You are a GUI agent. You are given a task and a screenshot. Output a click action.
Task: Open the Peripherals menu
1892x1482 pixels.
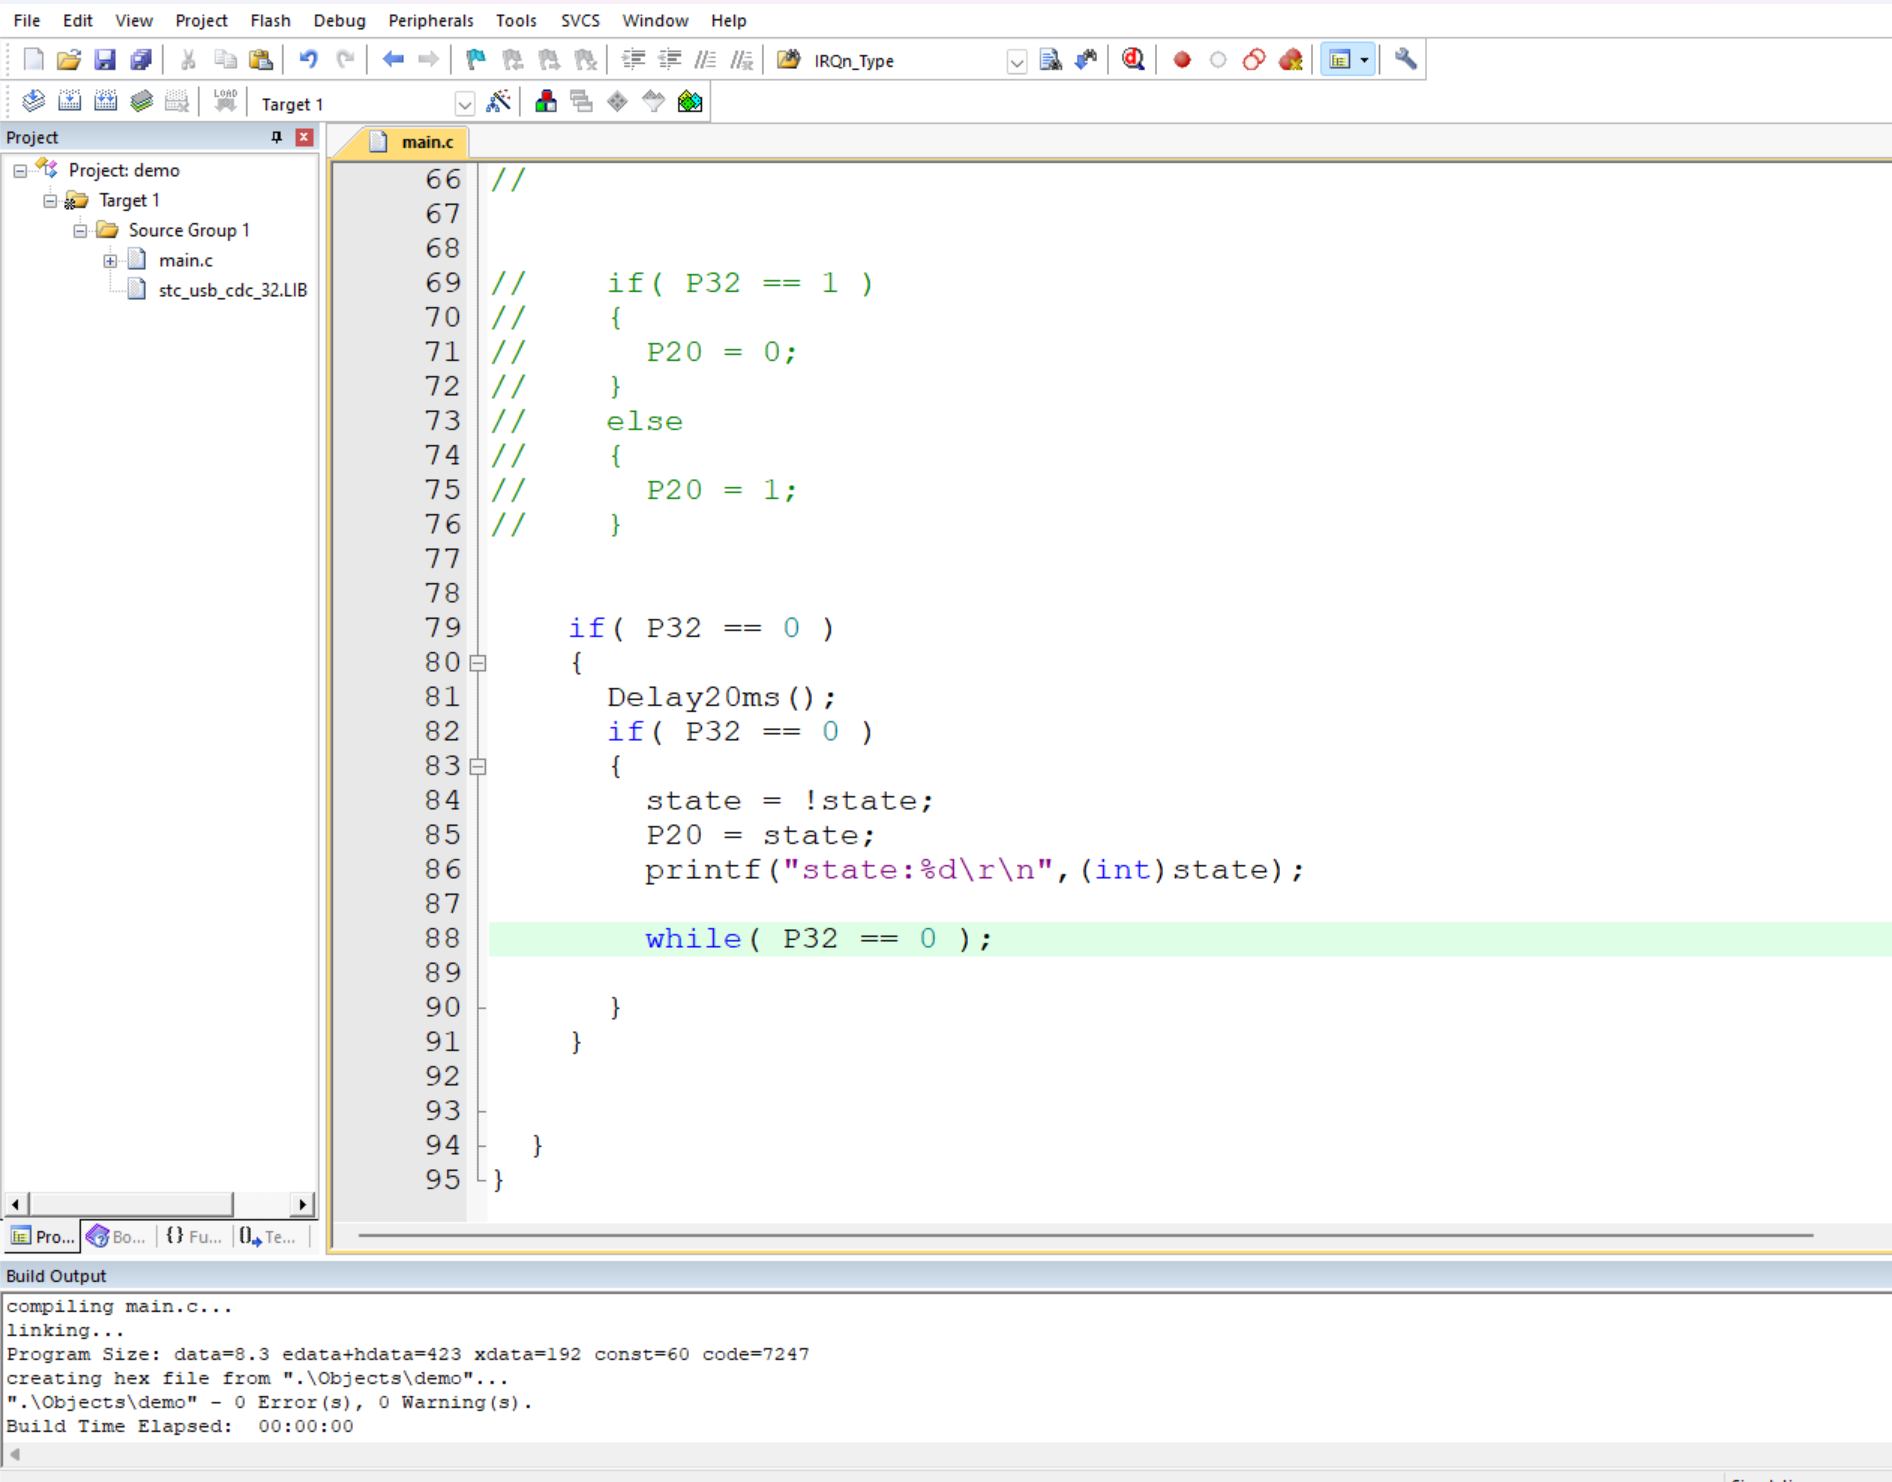click(430, 20)
